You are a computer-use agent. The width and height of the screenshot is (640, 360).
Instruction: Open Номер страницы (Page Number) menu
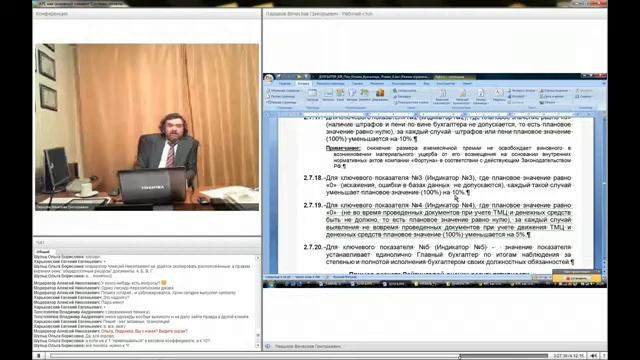coord(481,97)
